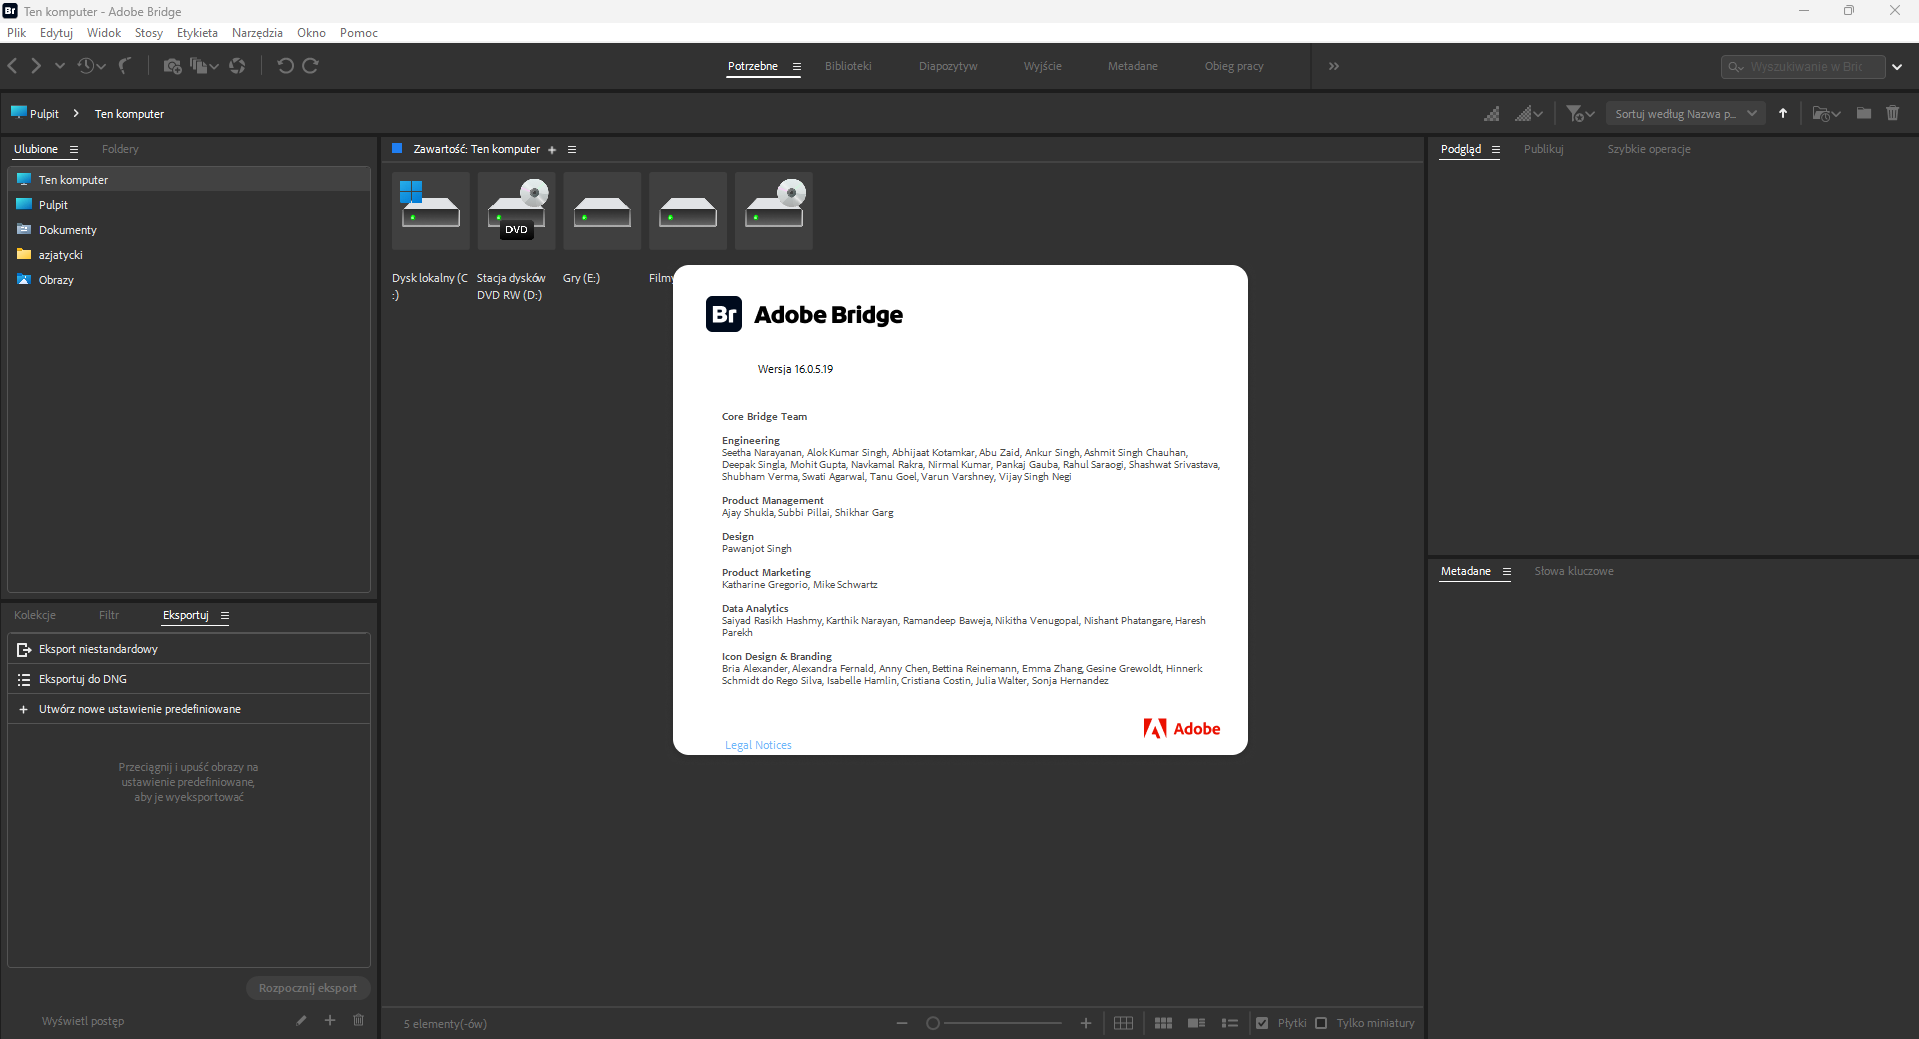This screenshot has width=1919, height=1039.
Task: Click Eksport niestandardowy preset
Action: pyautogui.click(x=189, y=649)
